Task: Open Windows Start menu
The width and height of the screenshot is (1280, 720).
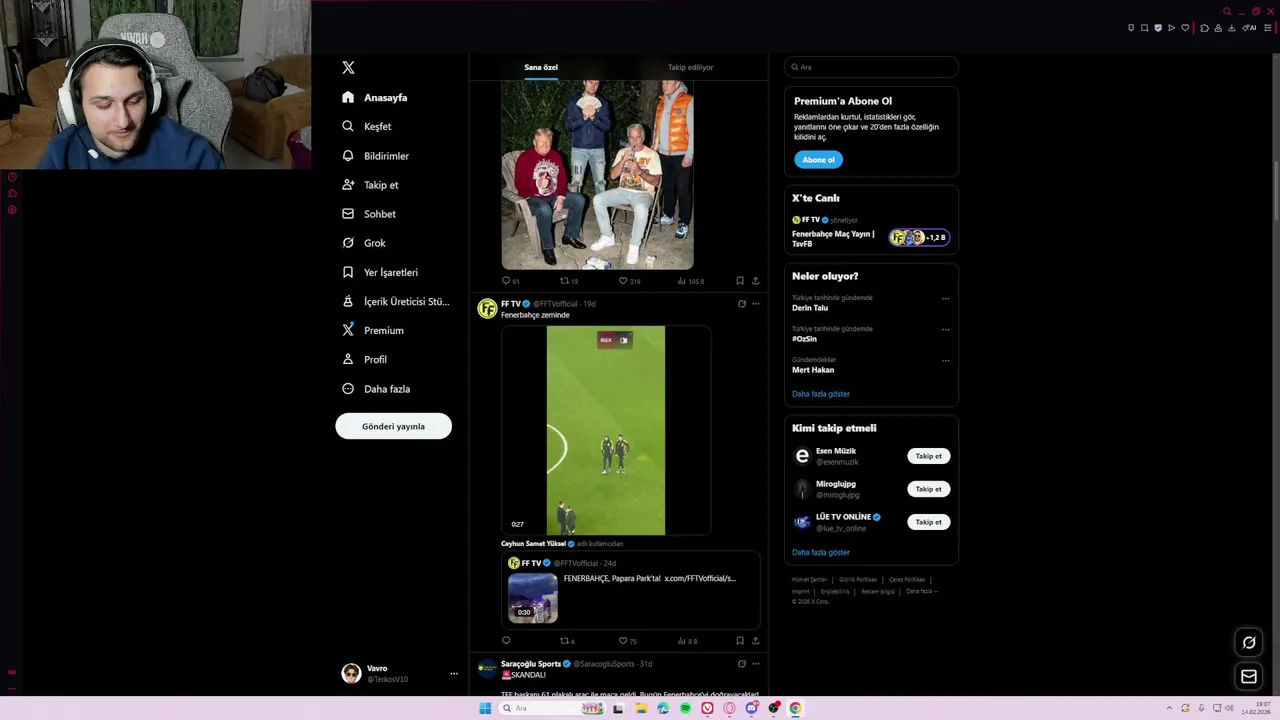Action: click(x=485, y=708)
